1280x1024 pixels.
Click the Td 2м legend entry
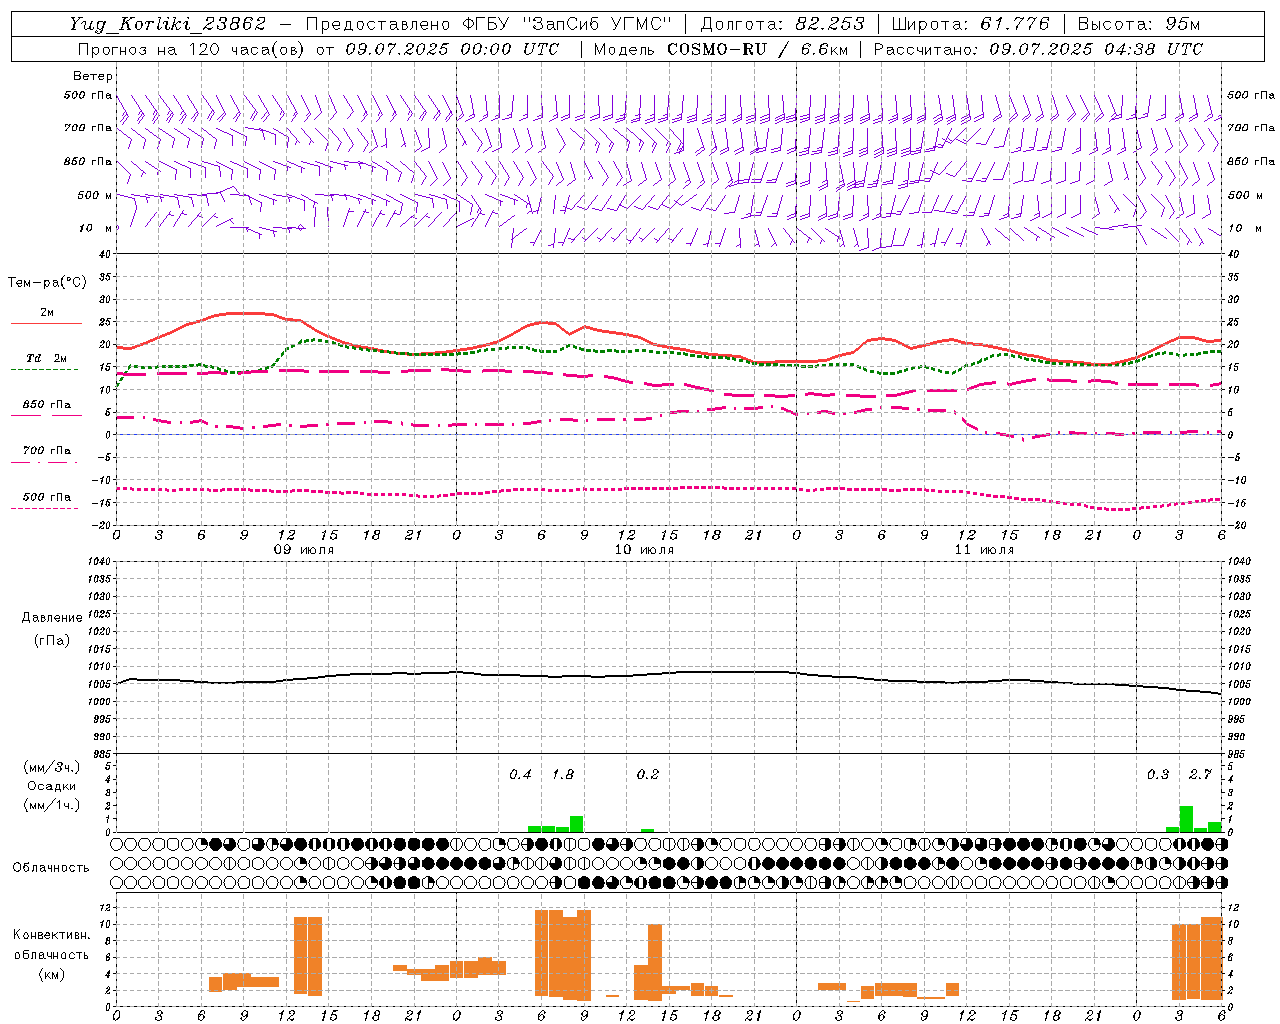point(47,358)
